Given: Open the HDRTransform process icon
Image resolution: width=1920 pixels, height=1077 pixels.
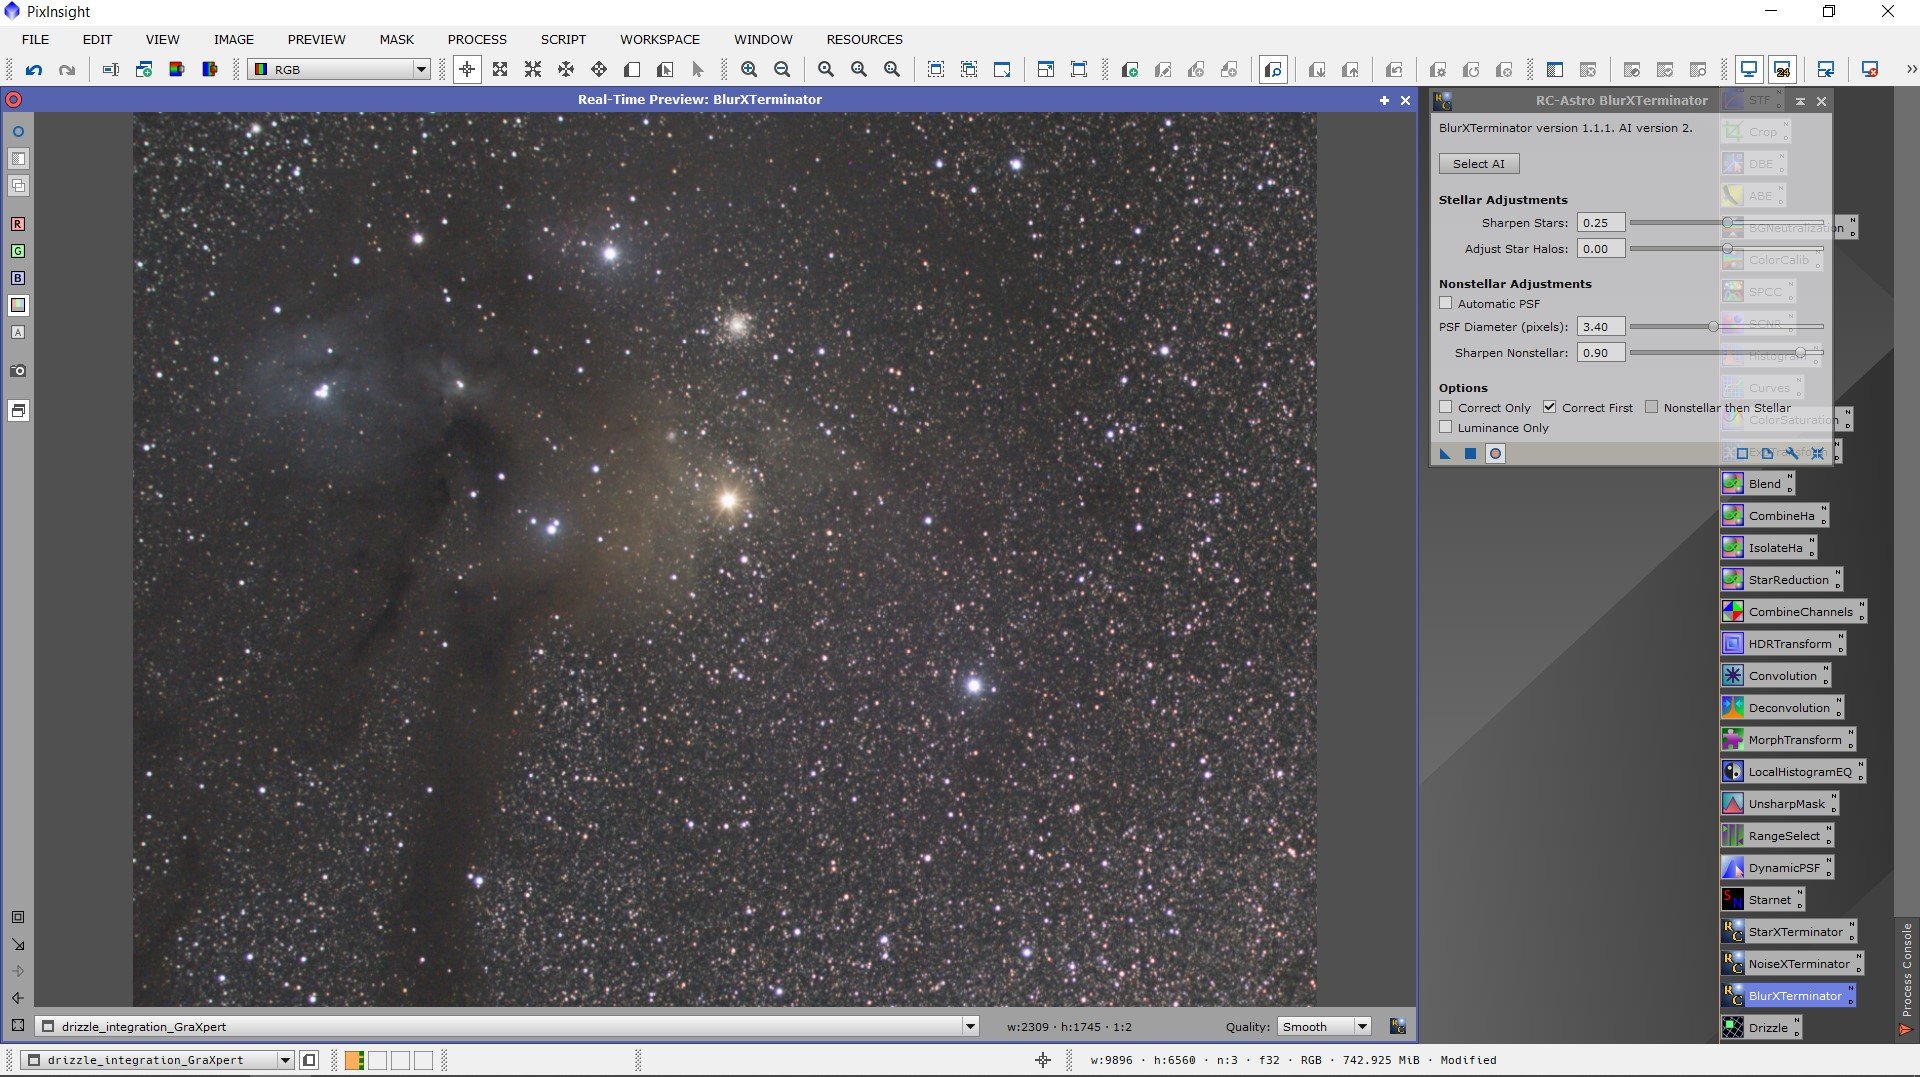Looking at the screenshot, I should pyautogui.click(x=1782, y=644).
